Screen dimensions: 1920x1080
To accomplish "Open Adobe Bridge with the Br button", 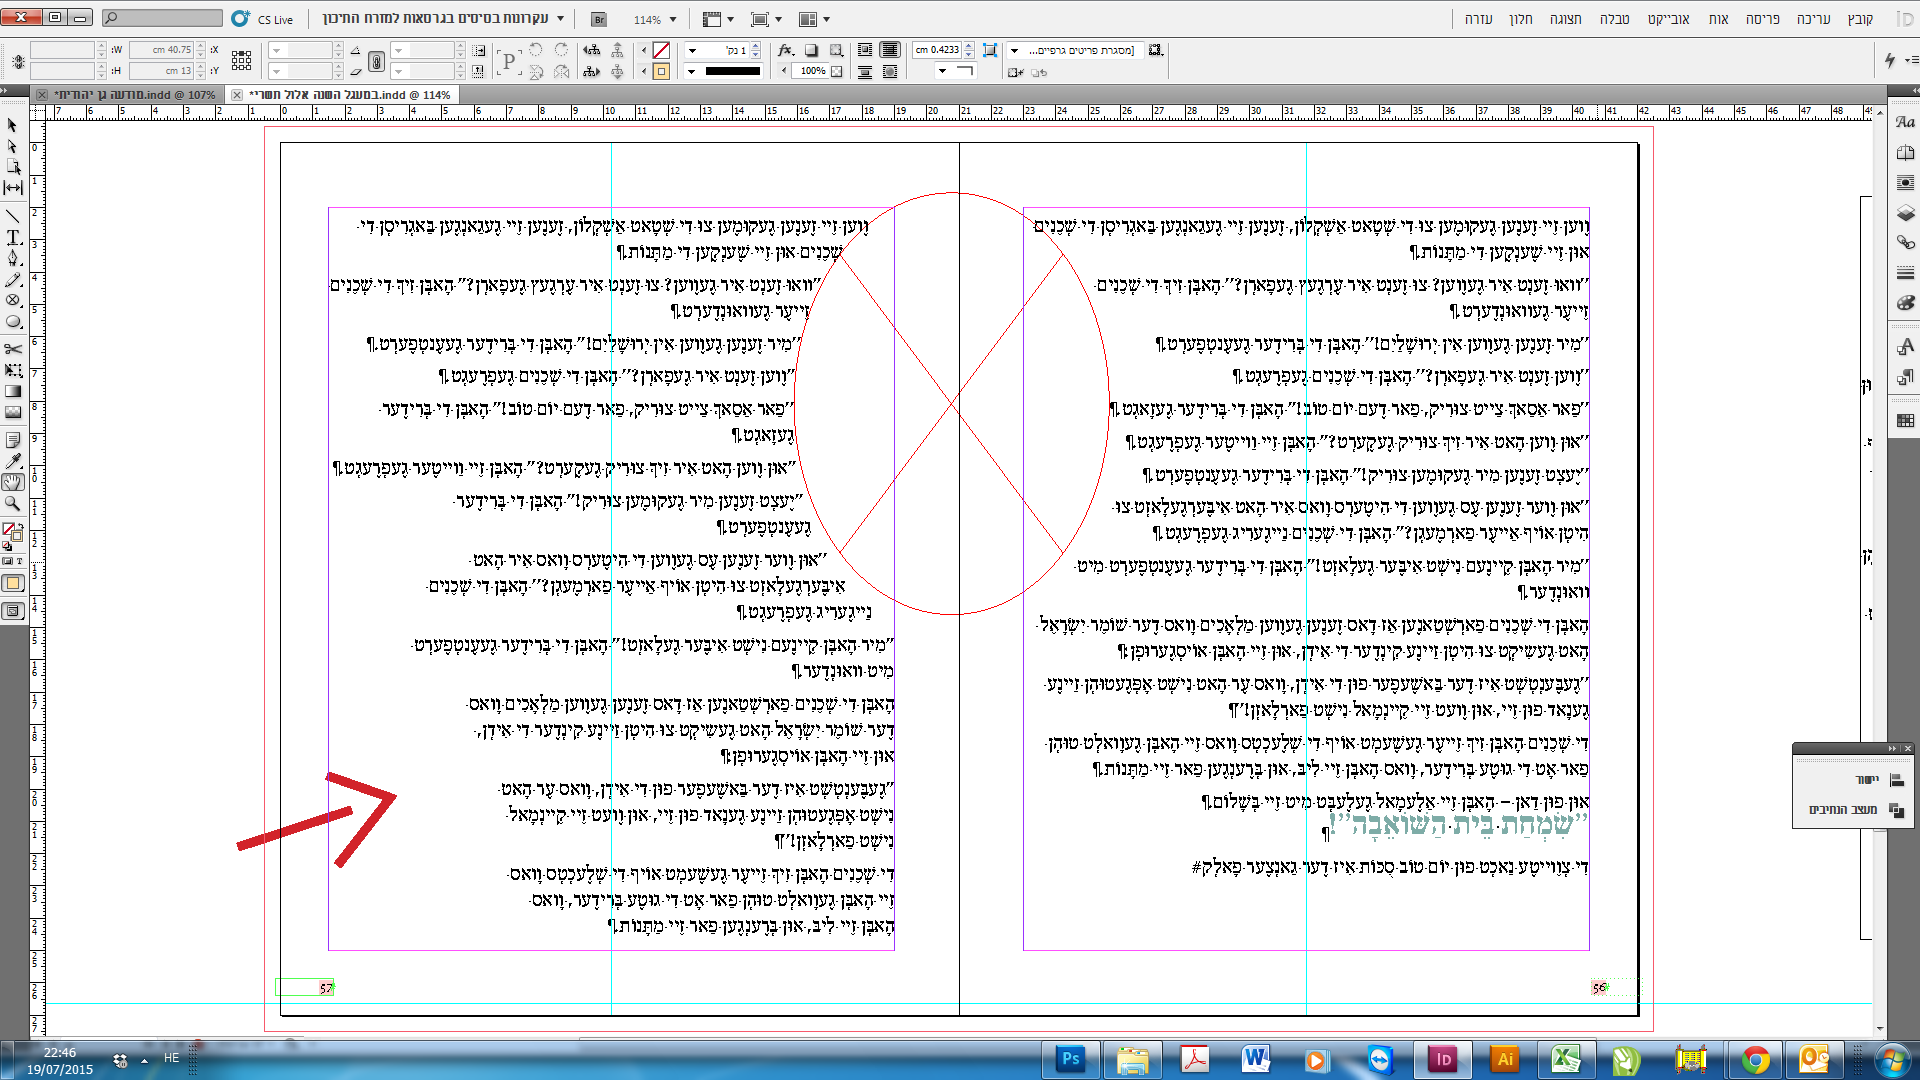I will pos(598,19).
